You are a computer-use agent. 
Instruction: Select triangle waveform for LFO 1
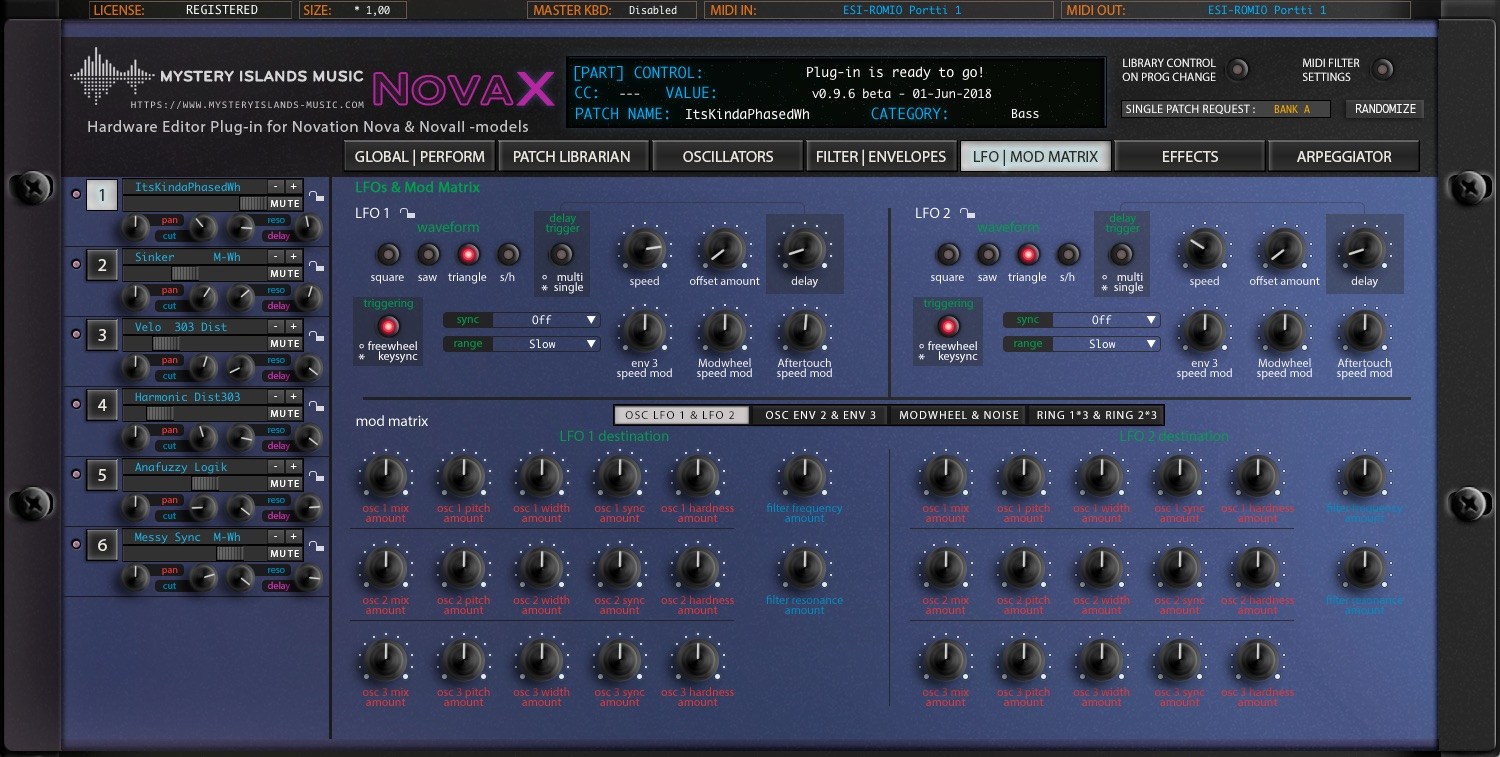(467, 255)
